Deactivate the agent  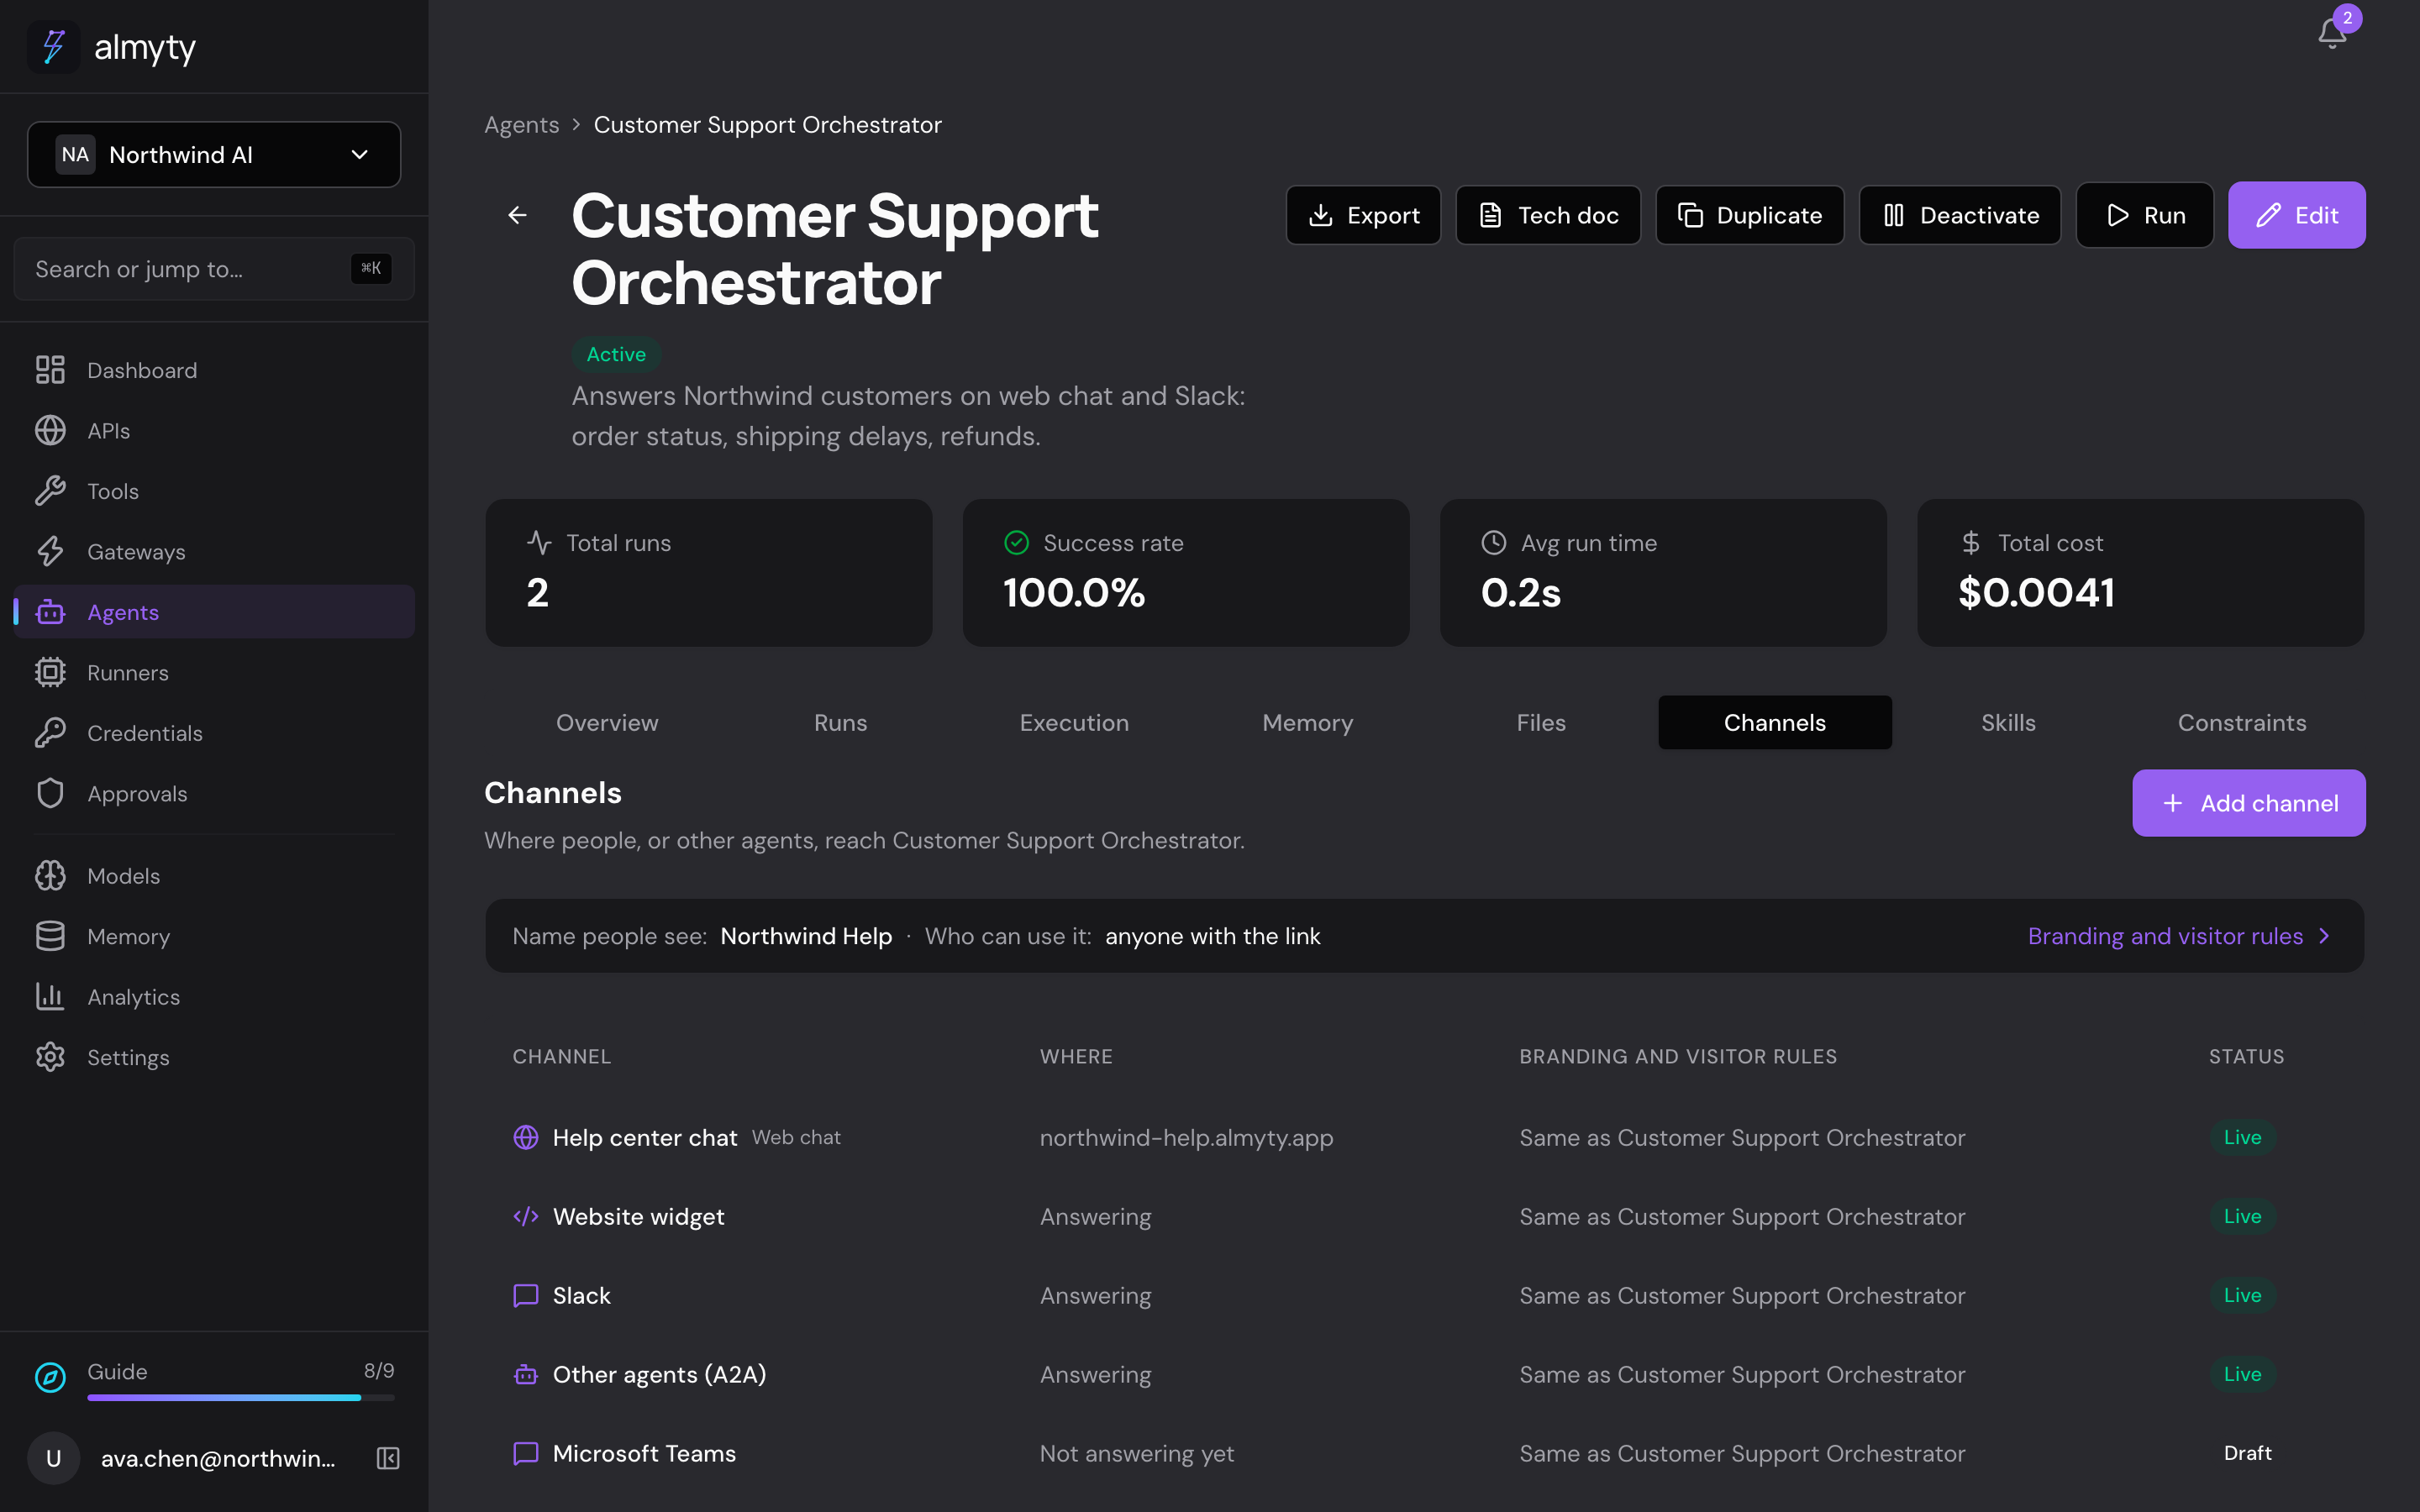click(1960, 215)
